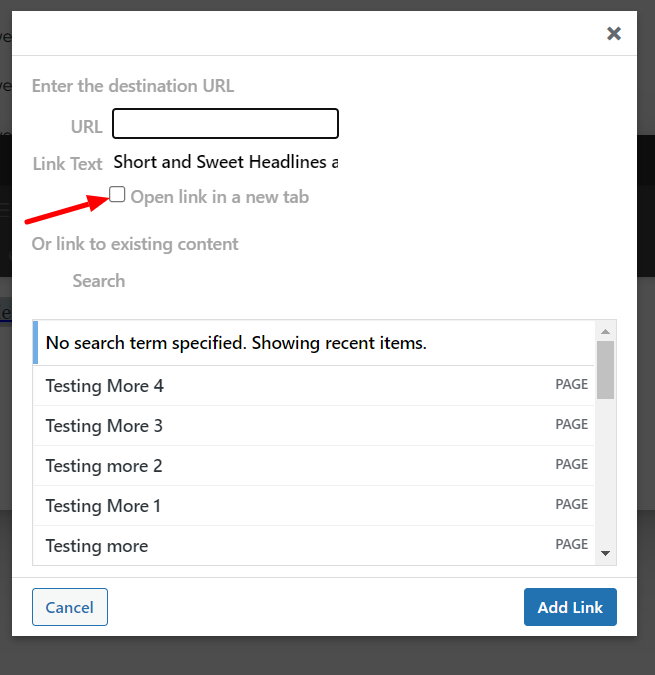Click the results list scrollbar thumb

605,370
